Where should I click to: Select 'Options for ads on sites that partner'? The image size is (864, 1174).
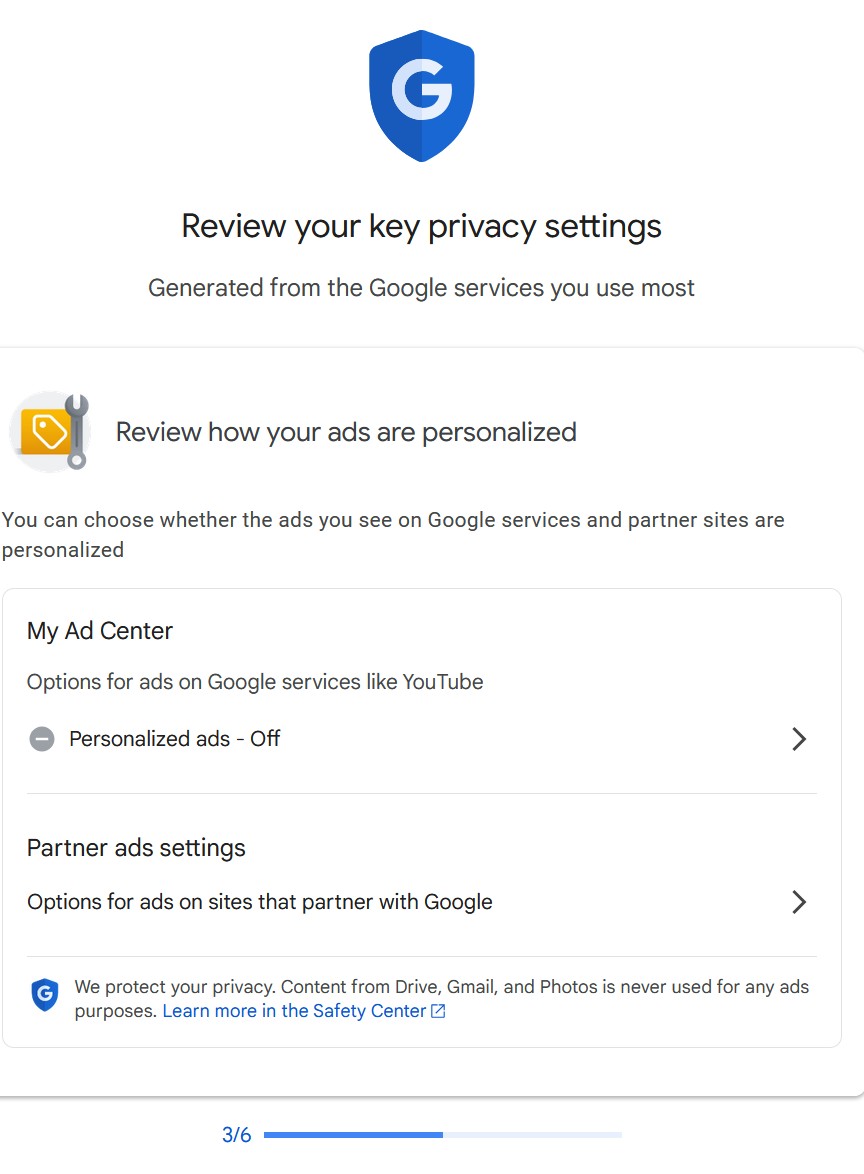coord(259,902)
